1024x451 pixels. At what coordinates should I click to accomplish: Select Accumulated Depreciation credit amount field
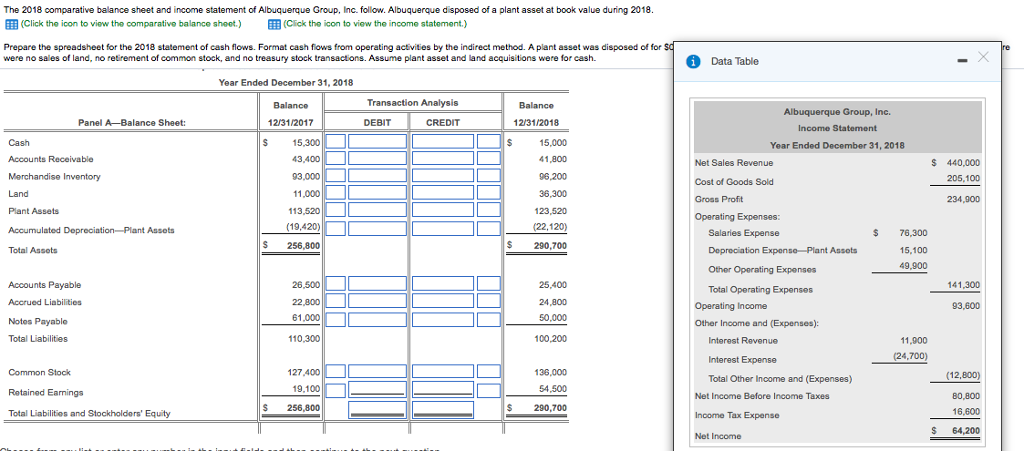[x=443, y=227]
